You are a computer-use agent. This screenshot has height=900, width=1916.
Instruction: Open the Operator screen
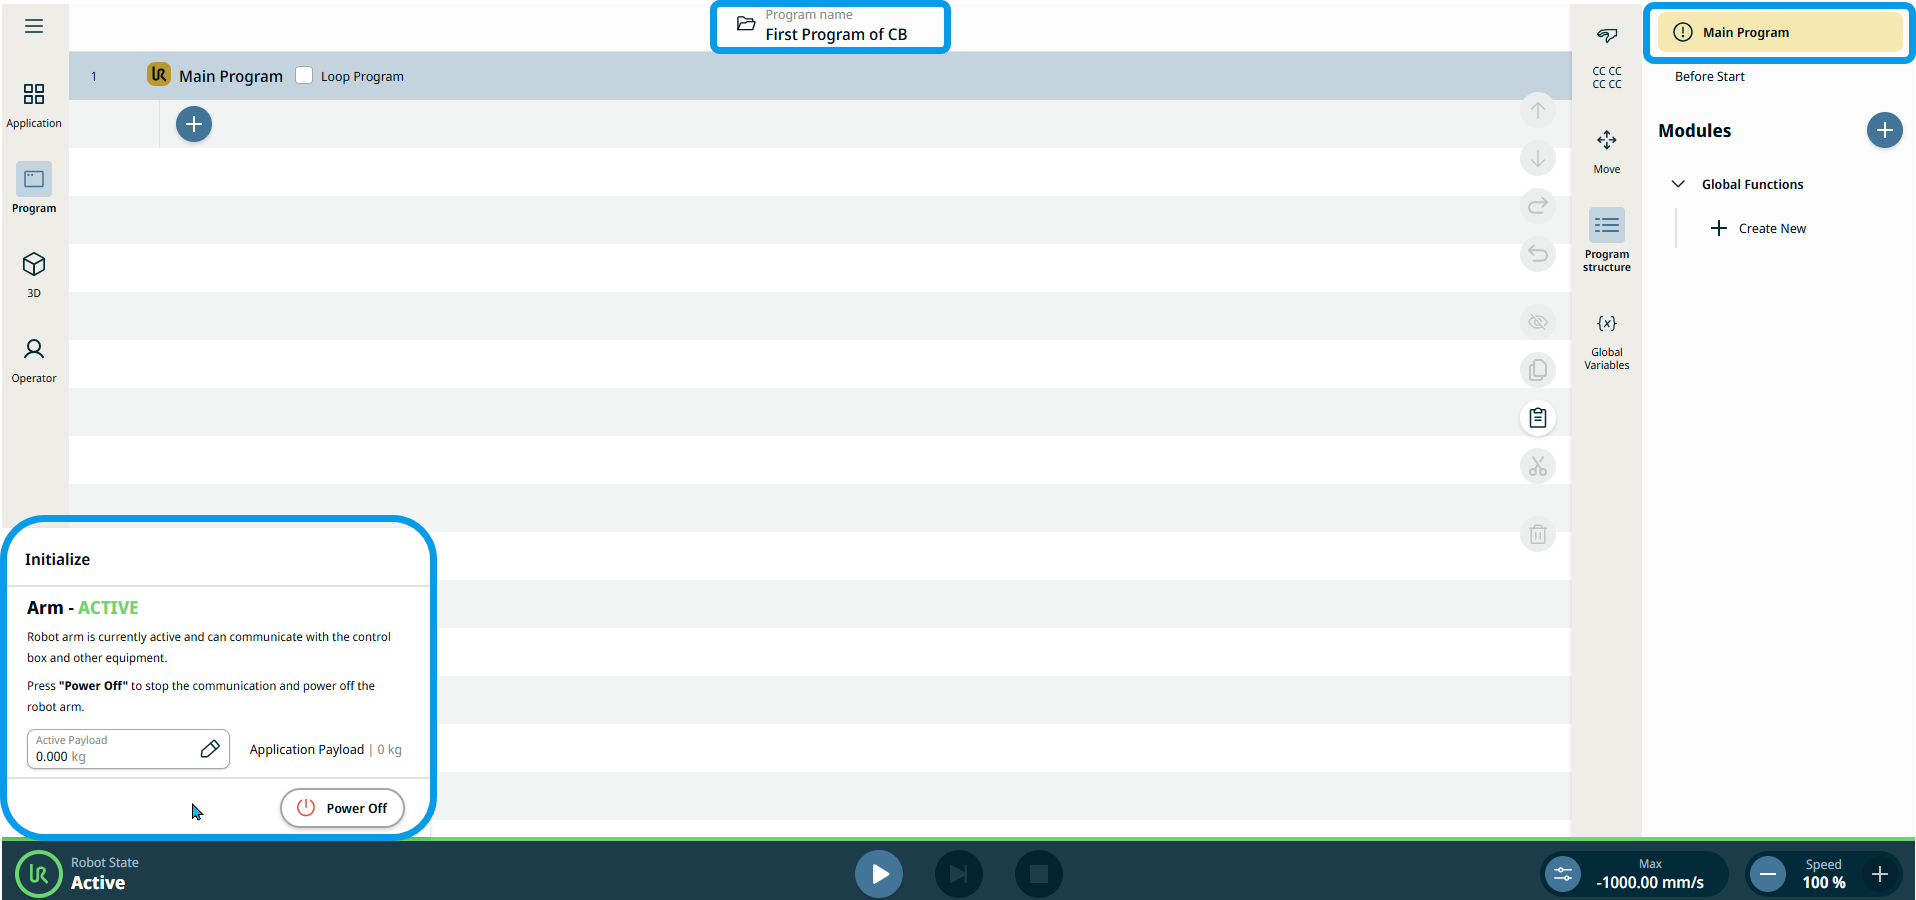point(34,359)
